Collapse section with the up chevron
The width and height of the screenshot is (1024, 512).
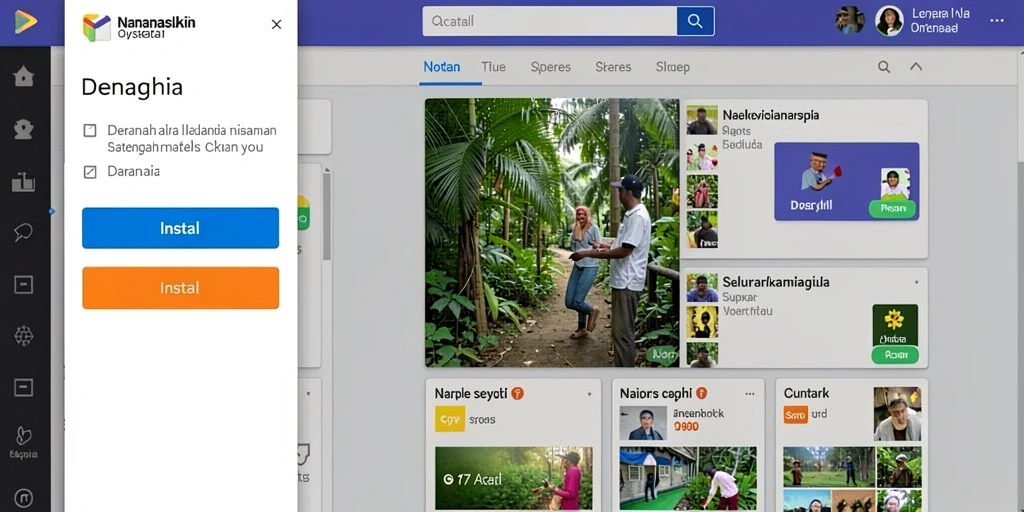916,67
